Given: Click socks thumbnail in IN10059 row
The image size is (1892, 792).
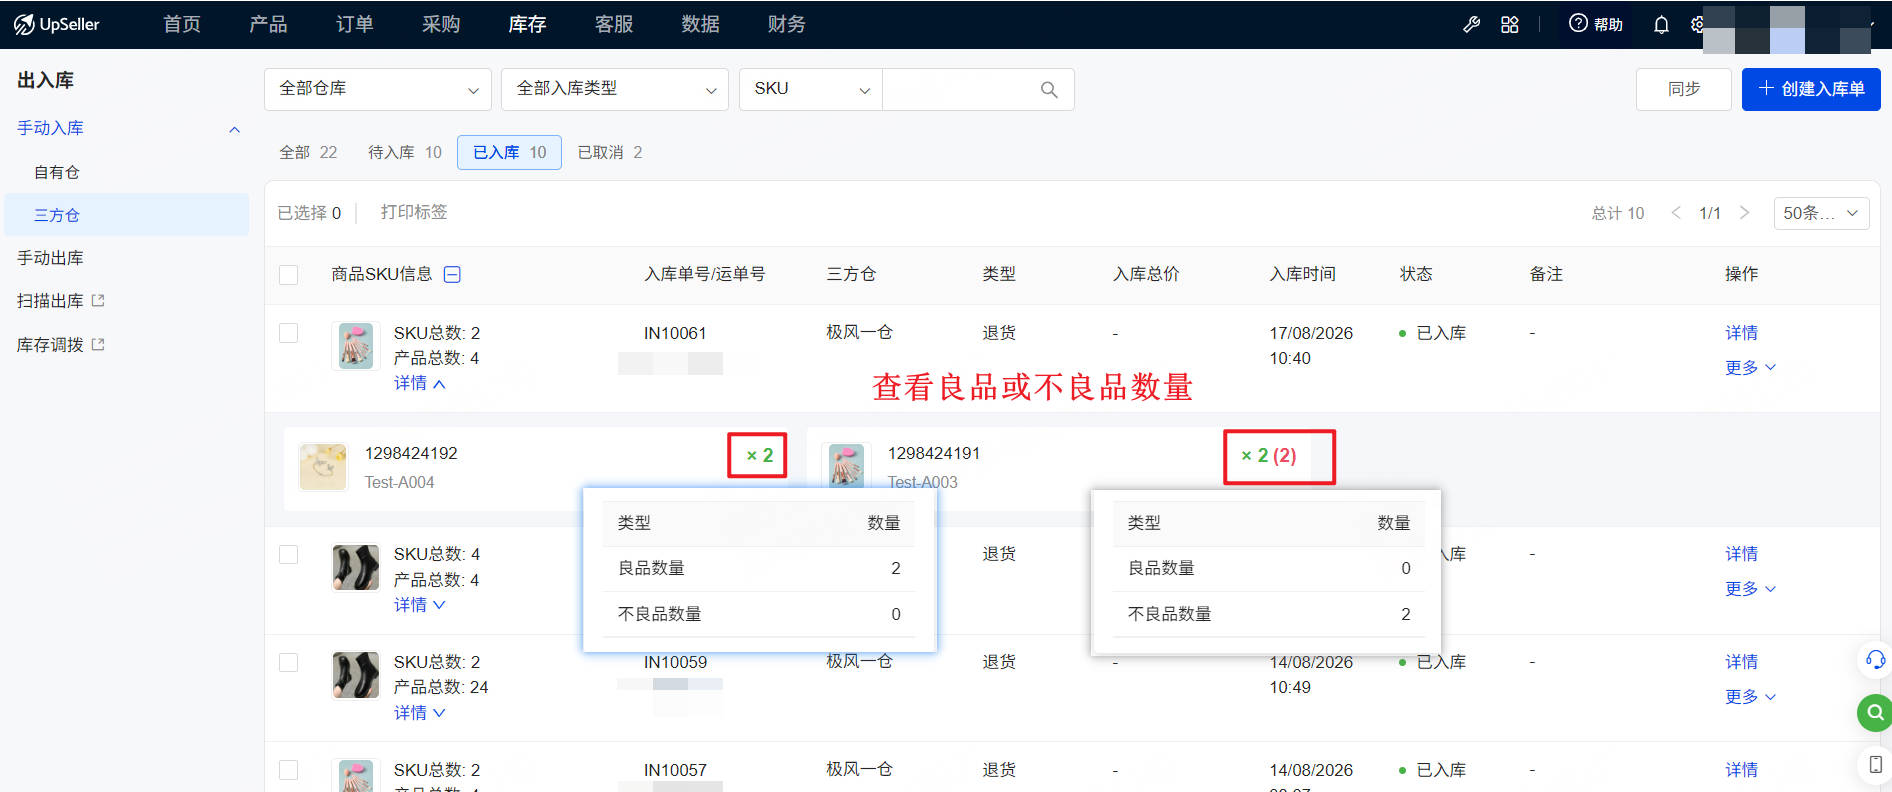Looking at the screenshot, I should [356, 675].
